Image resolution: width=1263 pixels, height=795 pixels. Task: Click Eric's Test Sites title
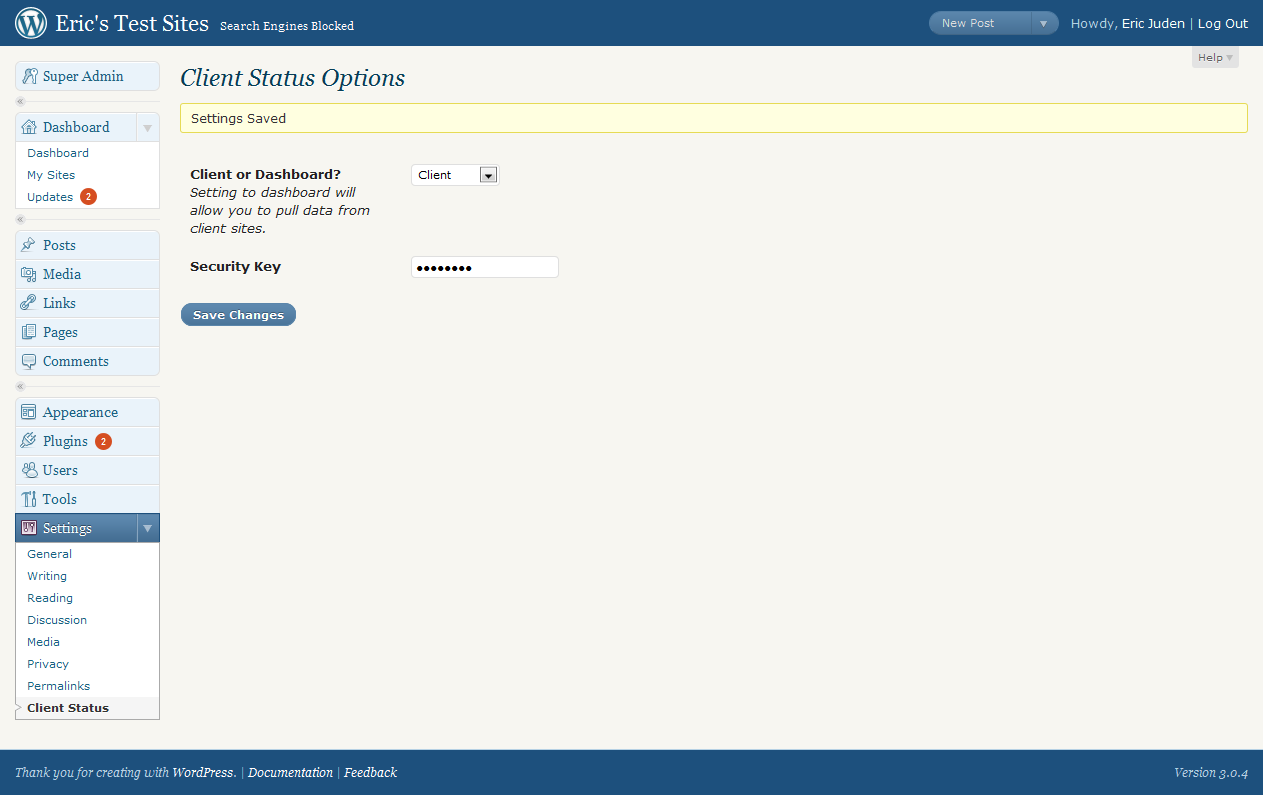pyautogui.click(x=132, y=23)
